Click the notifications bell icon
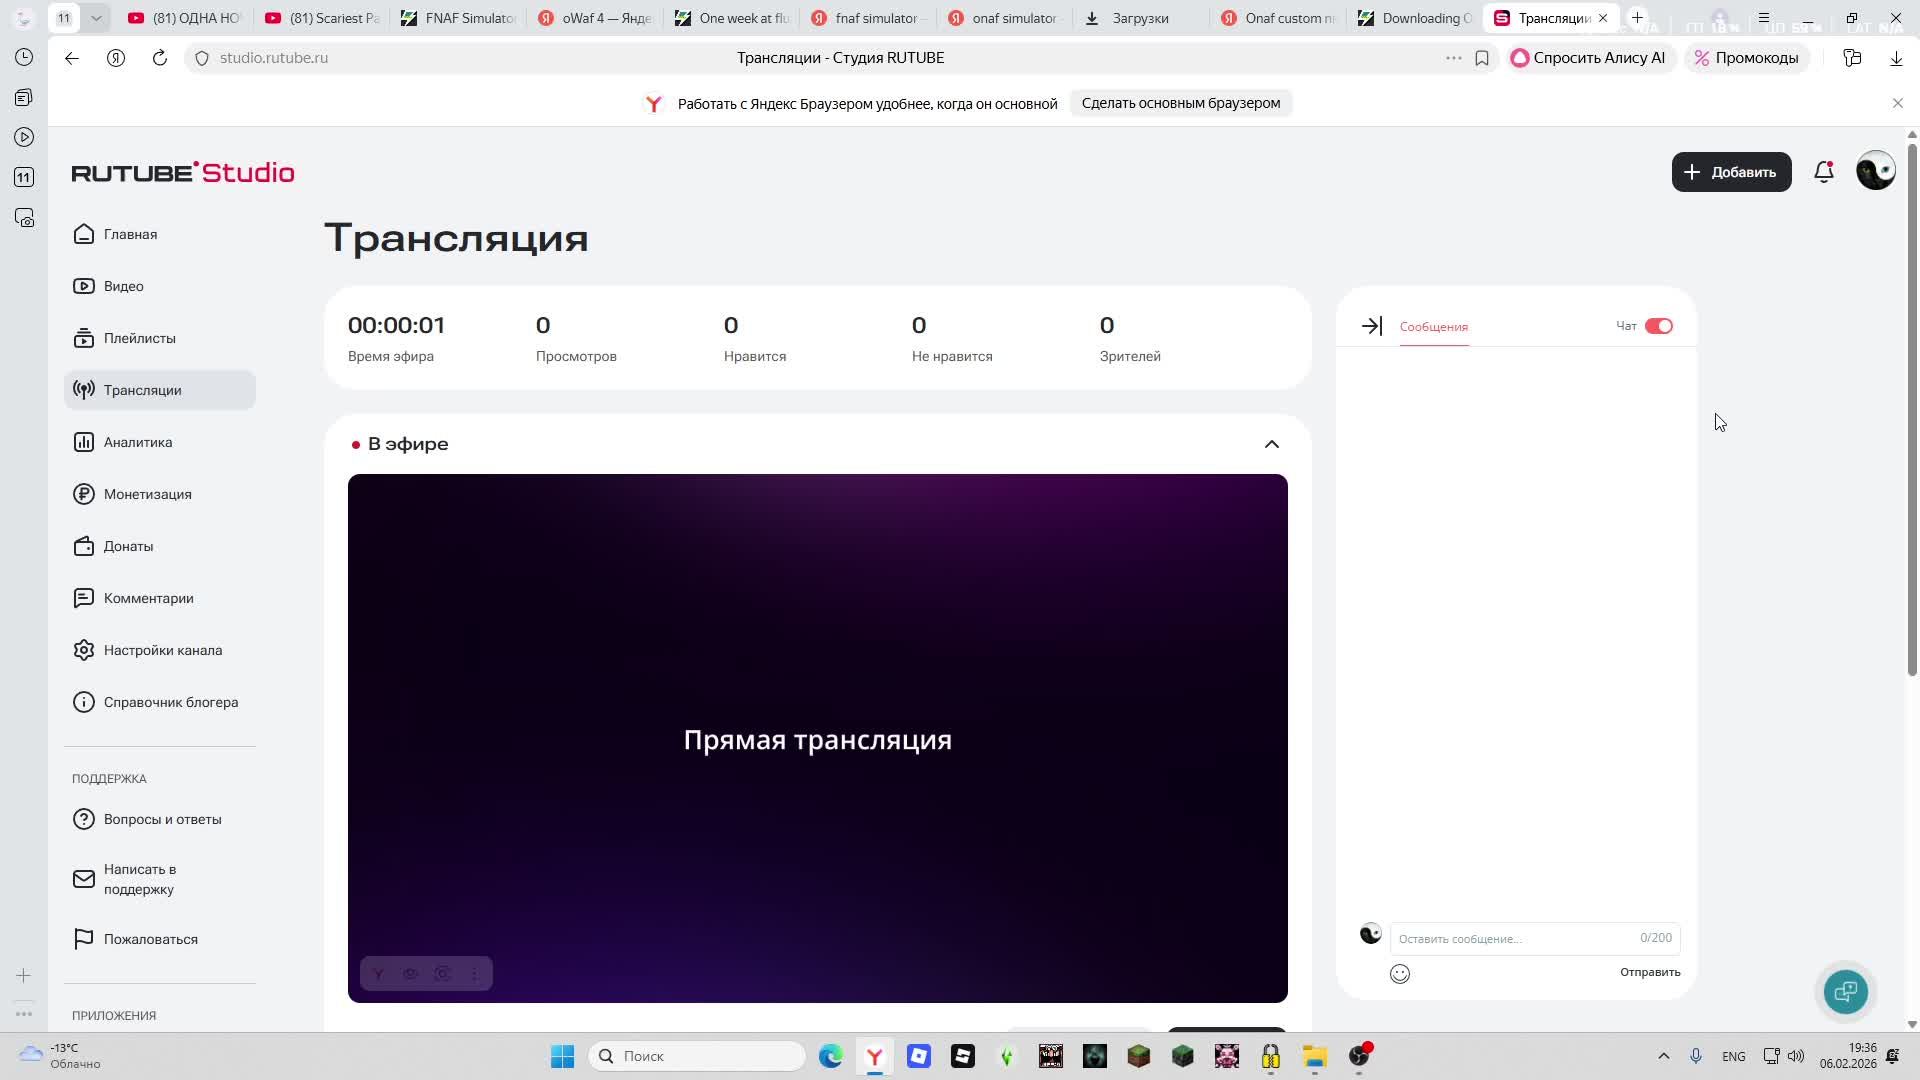Image resolution: width=1920 pixels, height=1080 pixels. (1823, 172)
